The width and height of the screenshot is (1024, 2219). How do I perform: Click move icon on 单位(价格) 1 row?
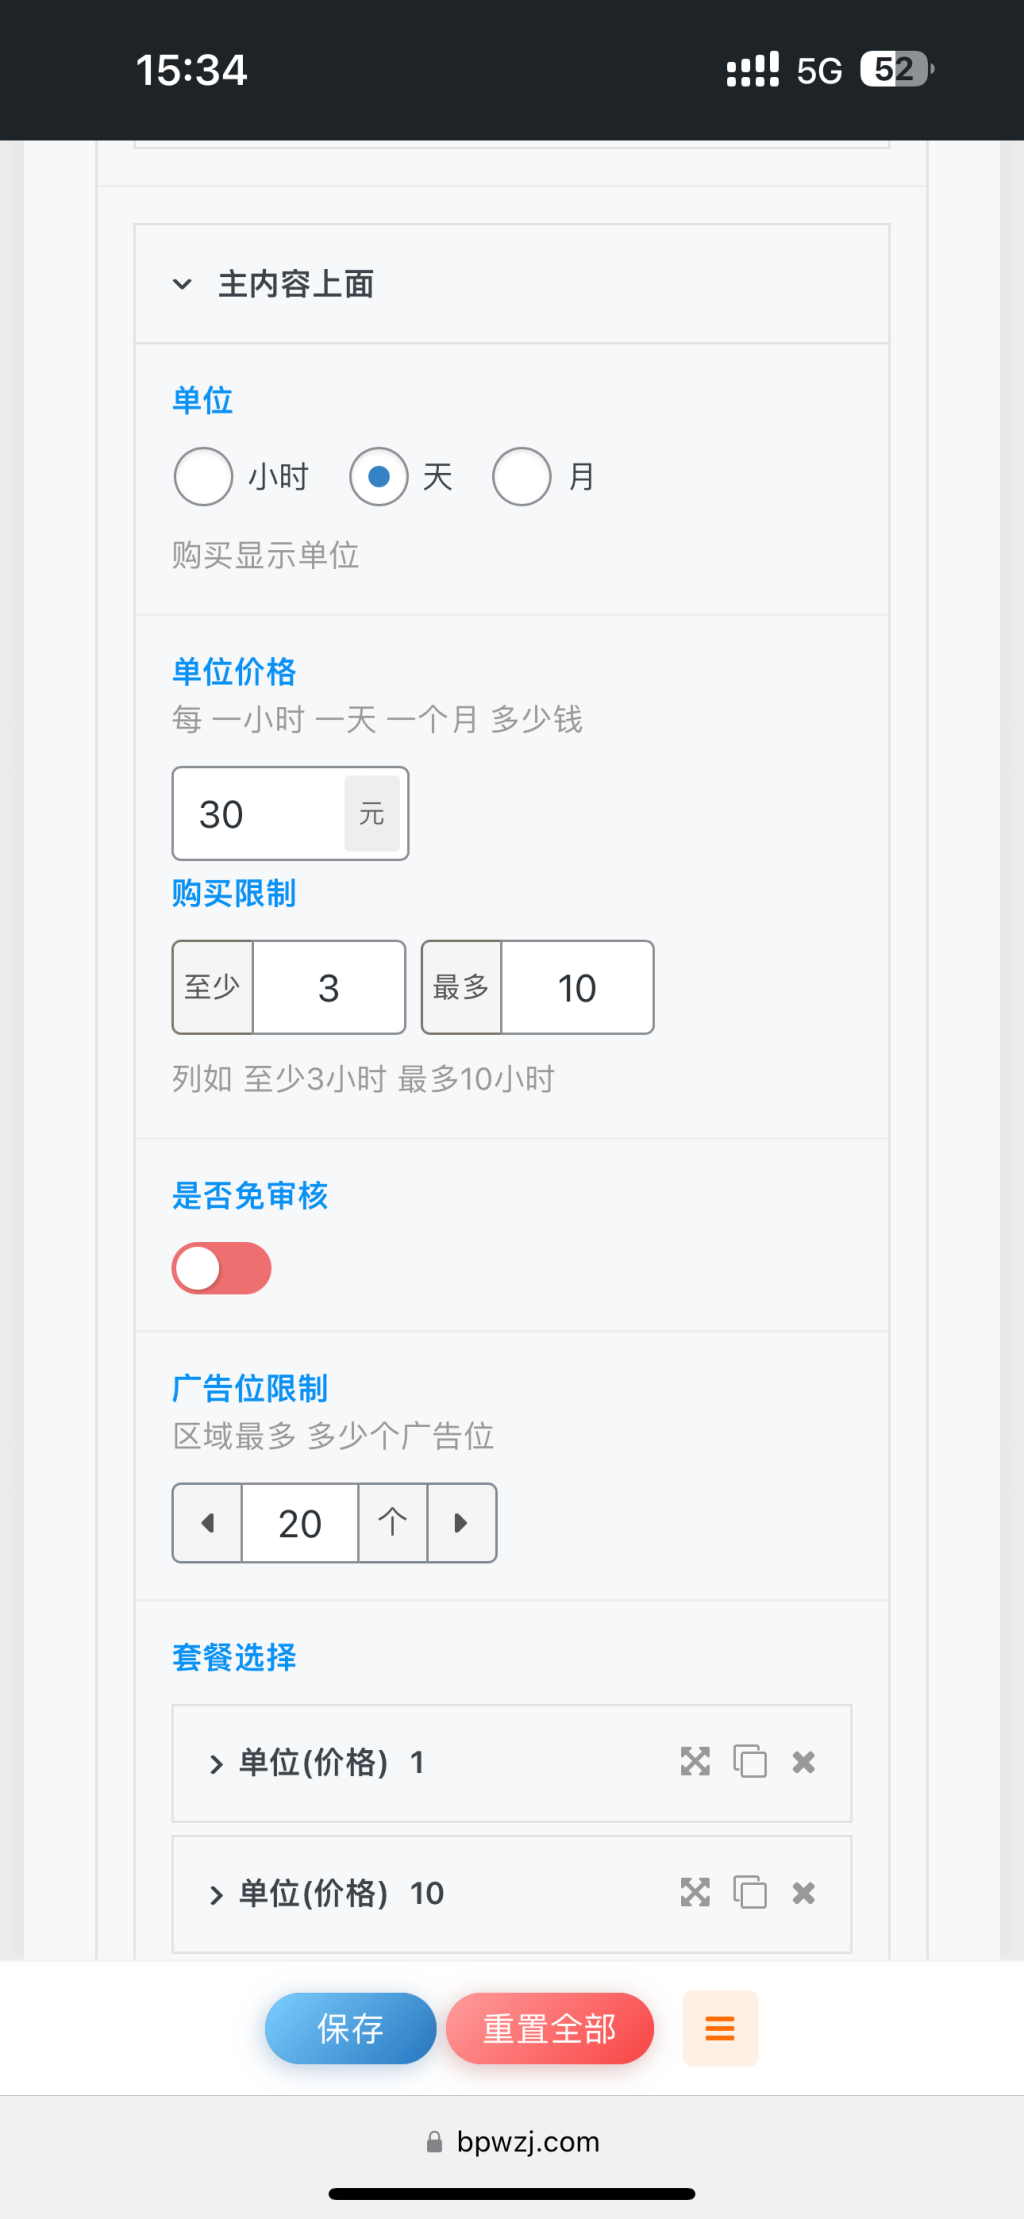click(695, 1761)
